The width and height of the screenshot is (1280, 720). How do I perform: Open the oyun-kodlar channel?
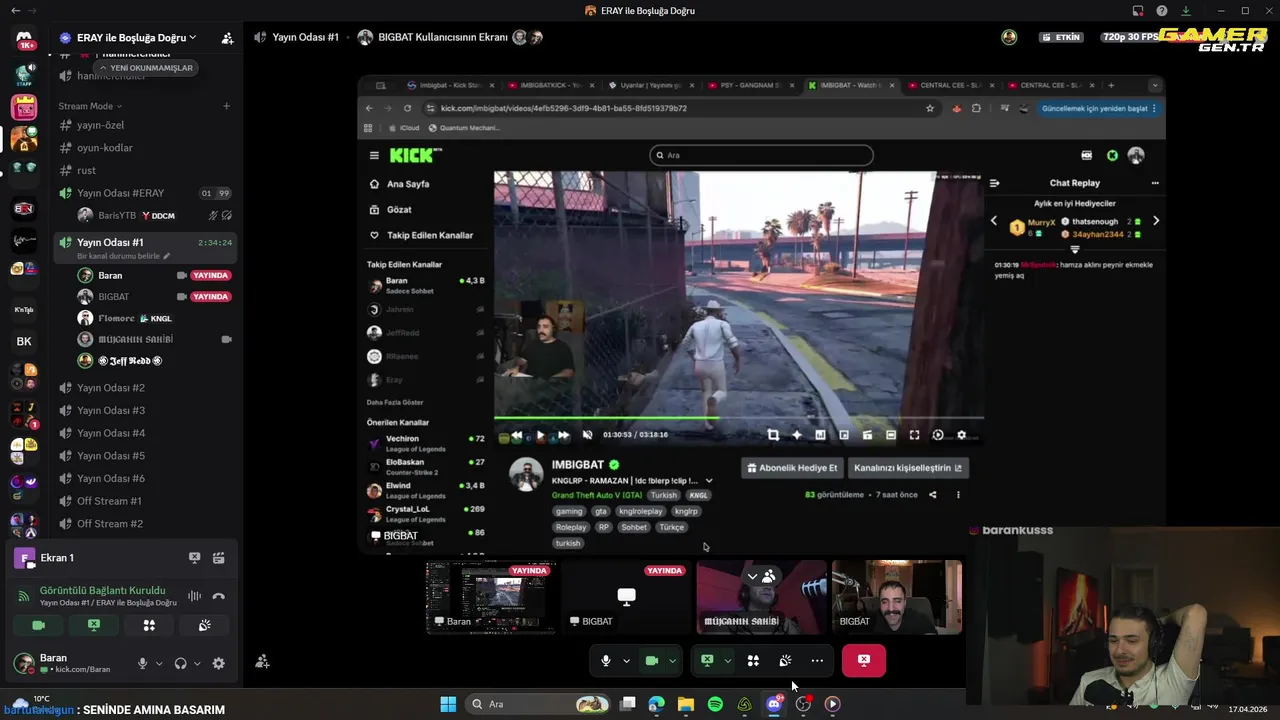[x=145, y=148]
